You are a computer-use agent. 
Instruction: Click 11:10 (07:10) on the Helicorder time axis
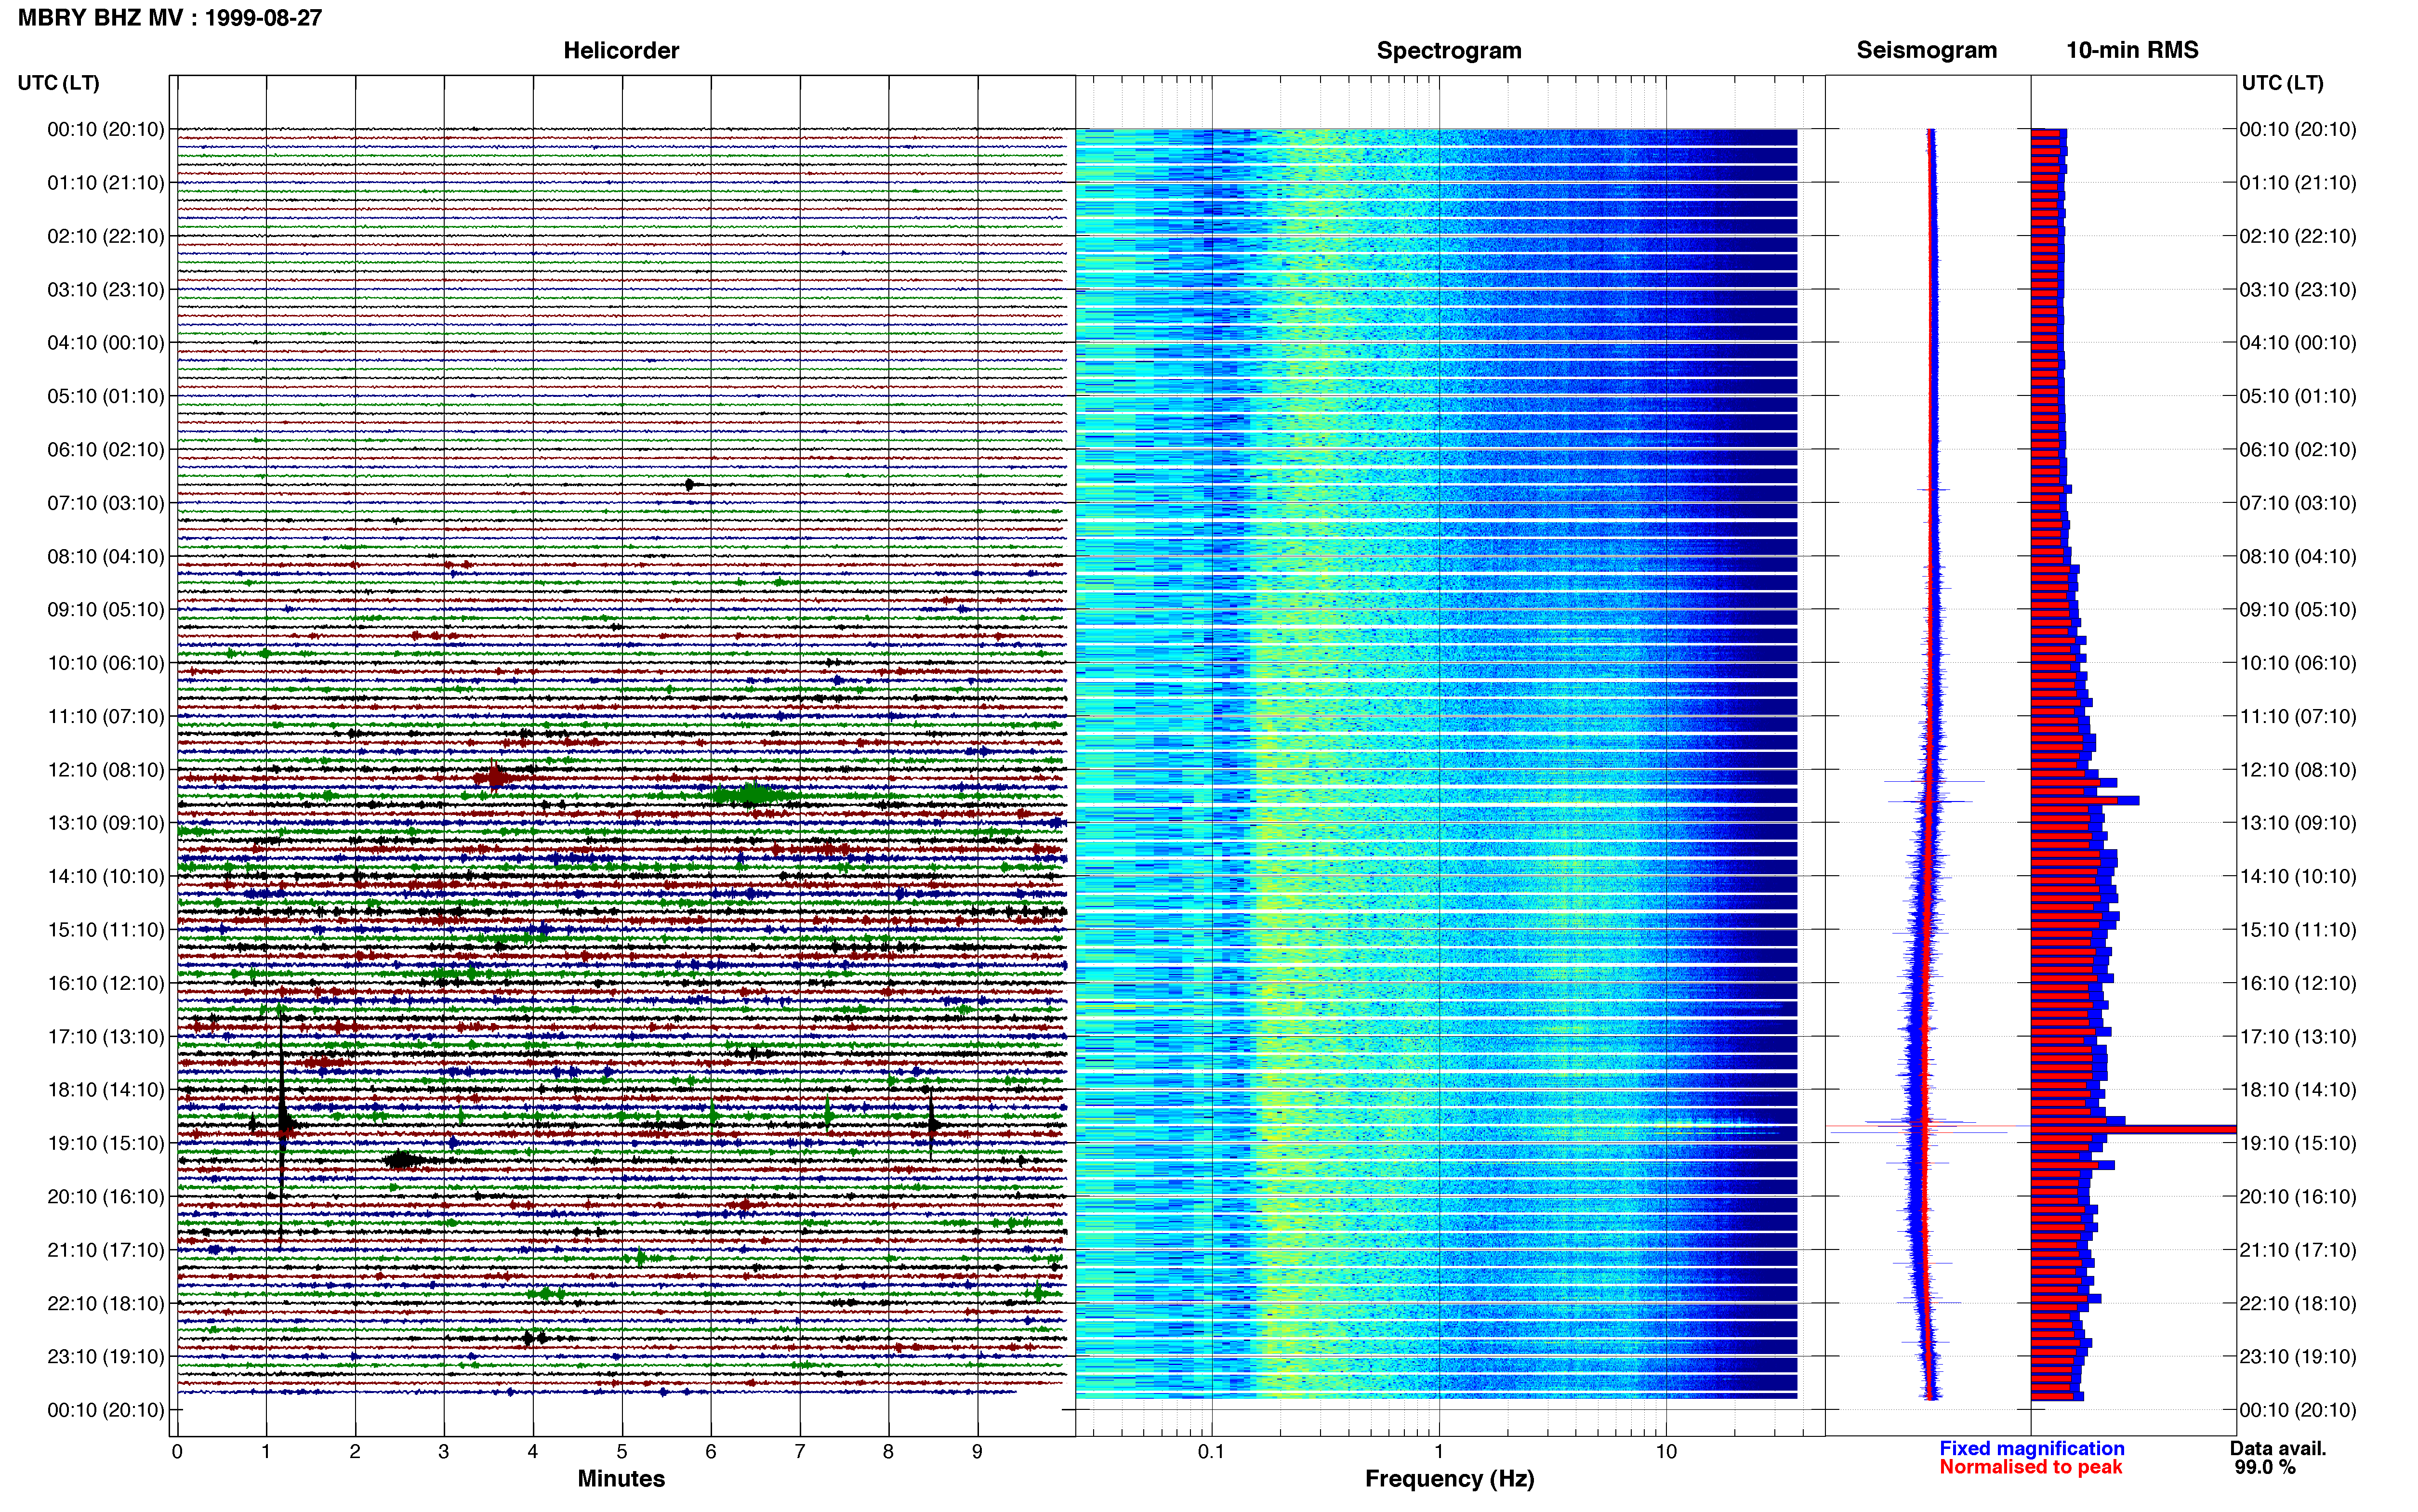click(106, 716)
